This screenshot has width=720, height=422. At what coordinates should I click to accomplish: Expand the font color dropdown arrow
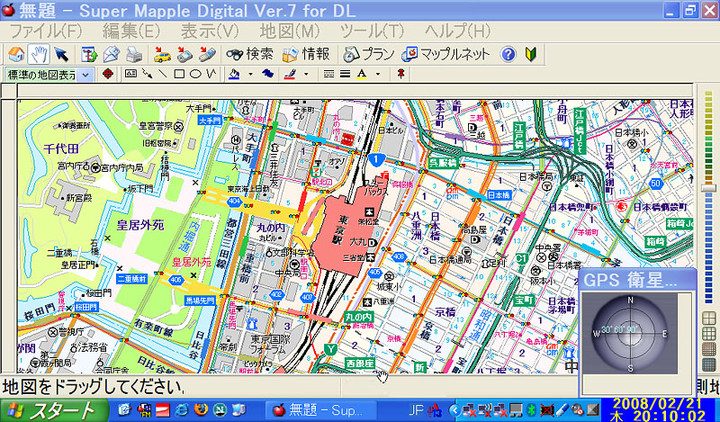pyautogui.click(x=377, y=74)
